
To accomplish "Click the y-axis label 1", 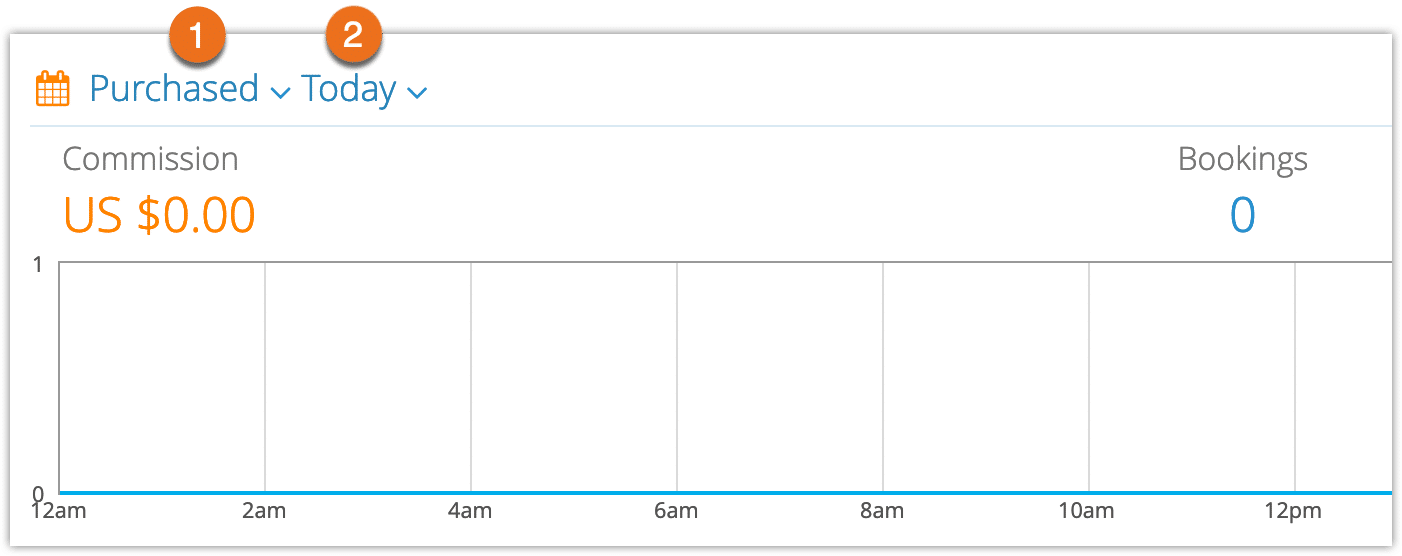I will pos(39,264).
